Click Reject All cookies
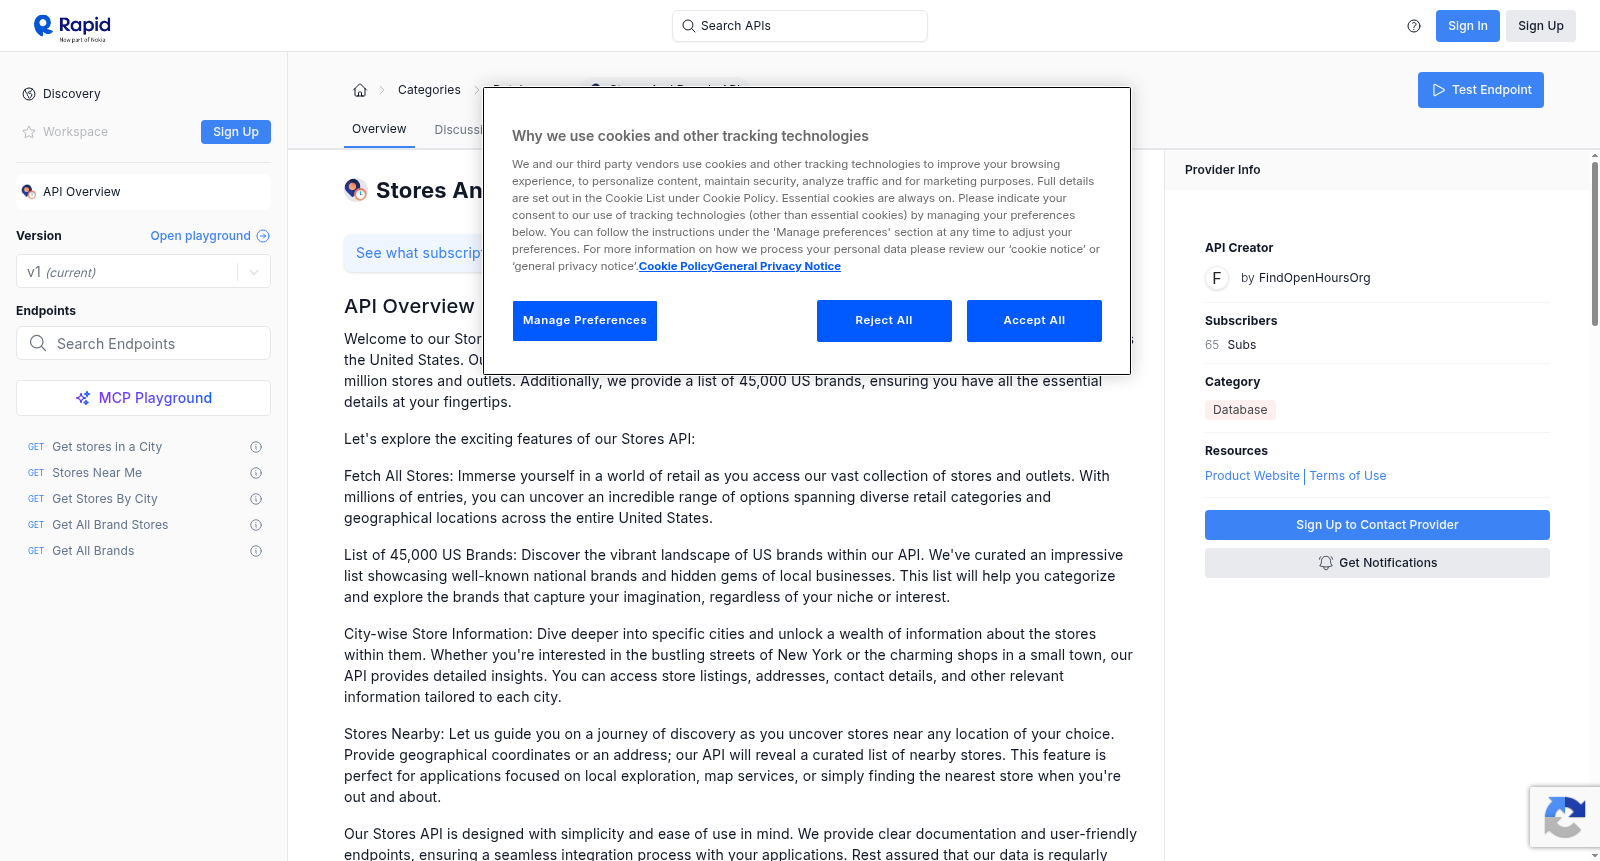 coord(884,321)
